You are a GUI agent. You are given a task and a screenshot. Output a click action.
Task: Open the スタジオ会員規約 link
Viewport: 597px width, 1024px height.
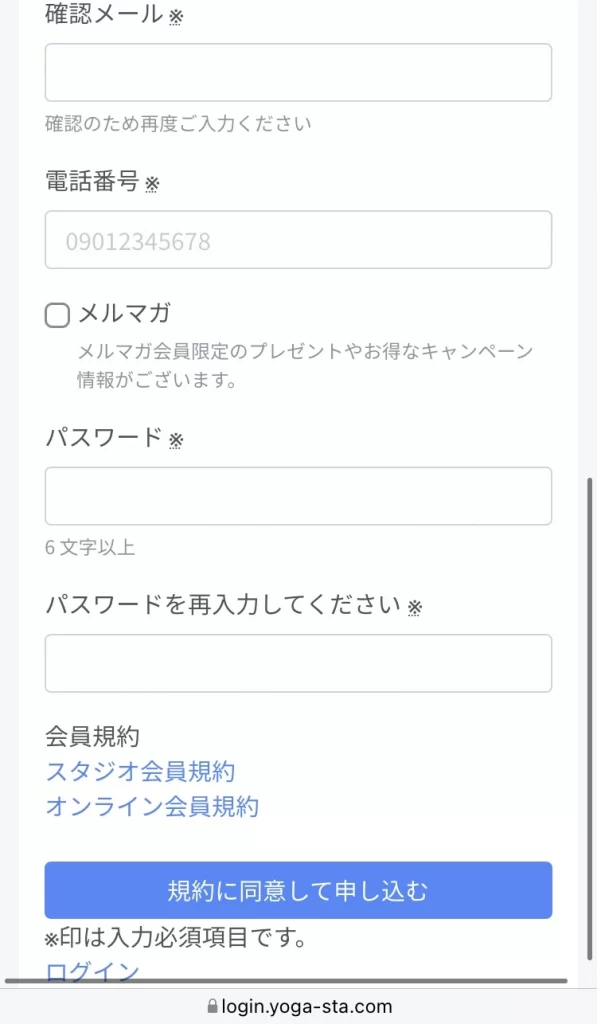140,771
